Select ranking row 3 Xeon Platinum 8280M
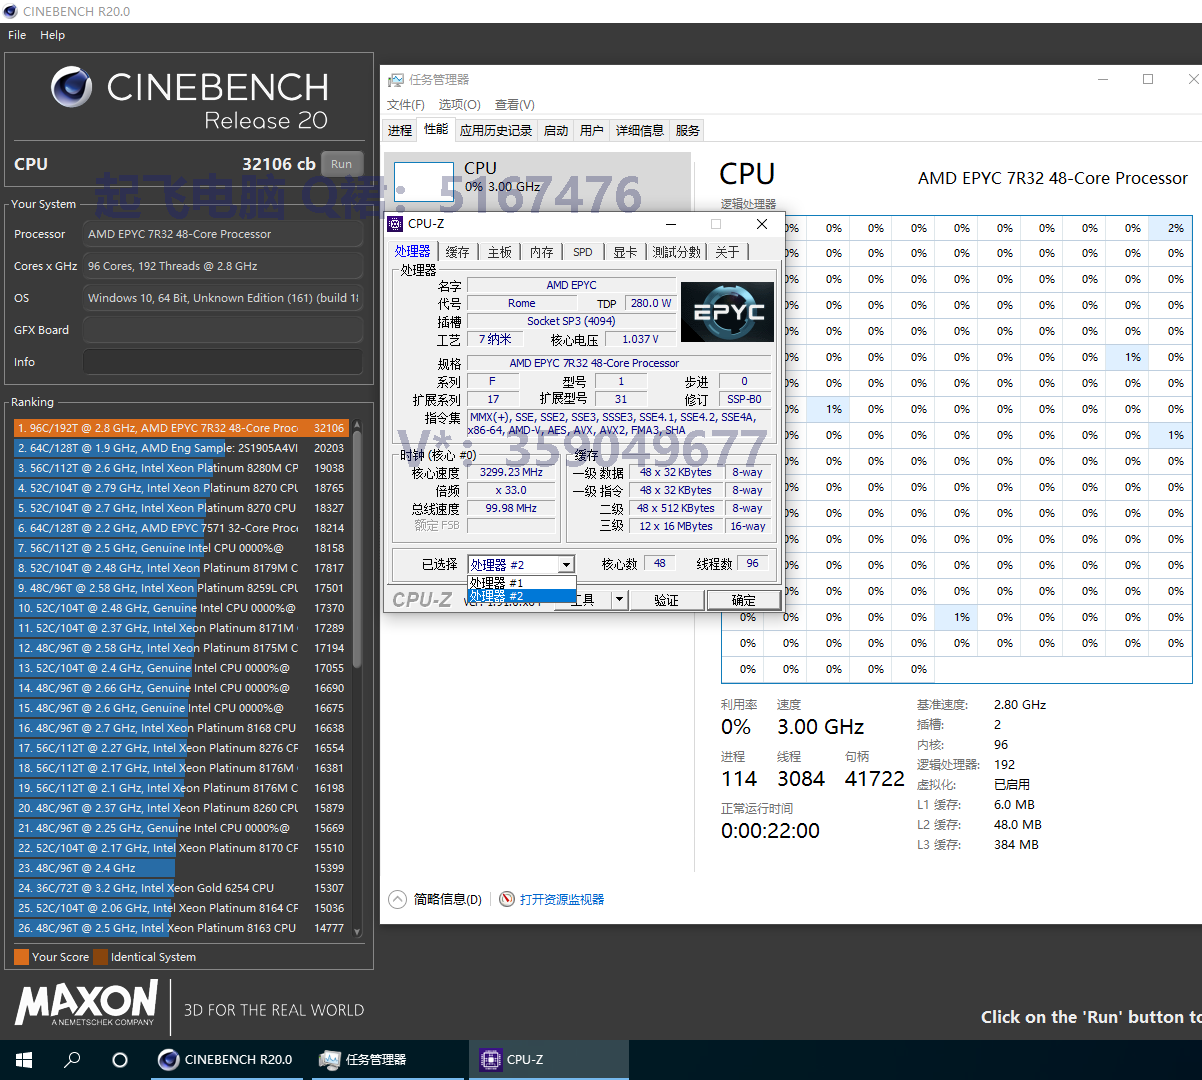Image resolution: width=1202 pixels, height=1080 pixels. (181, 468)
